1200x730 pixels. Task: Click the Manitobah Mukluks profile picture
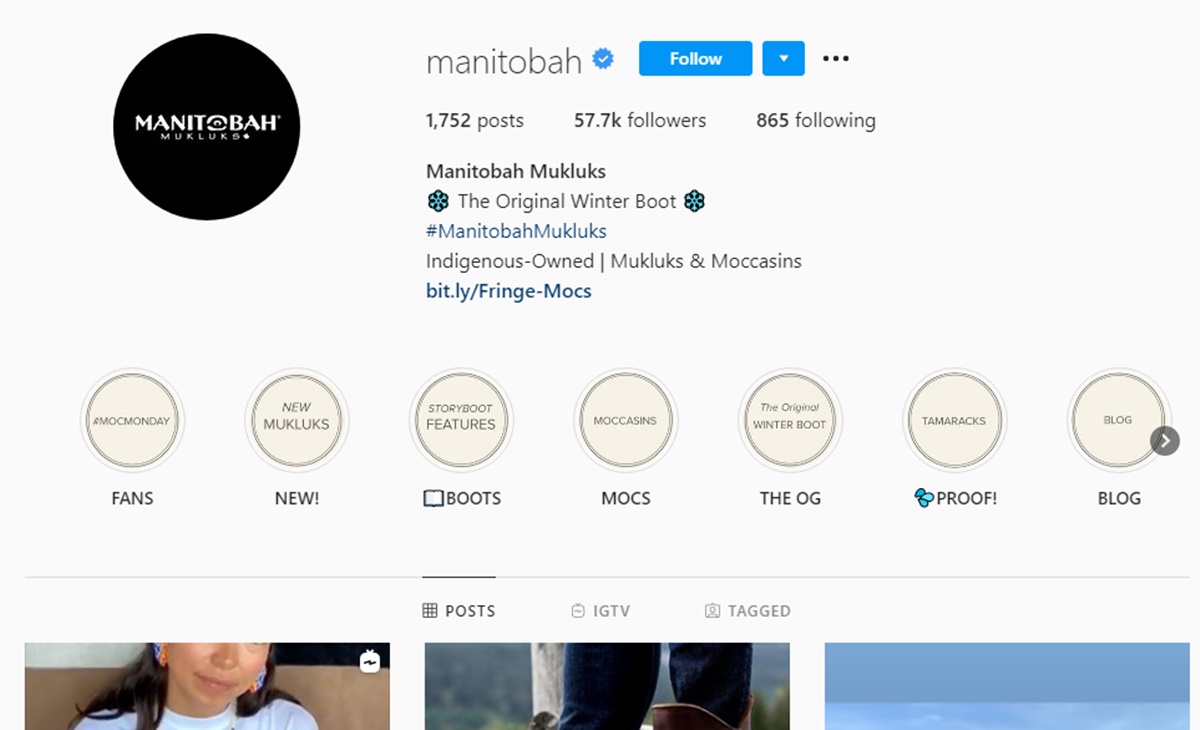(x=207, y=126)
